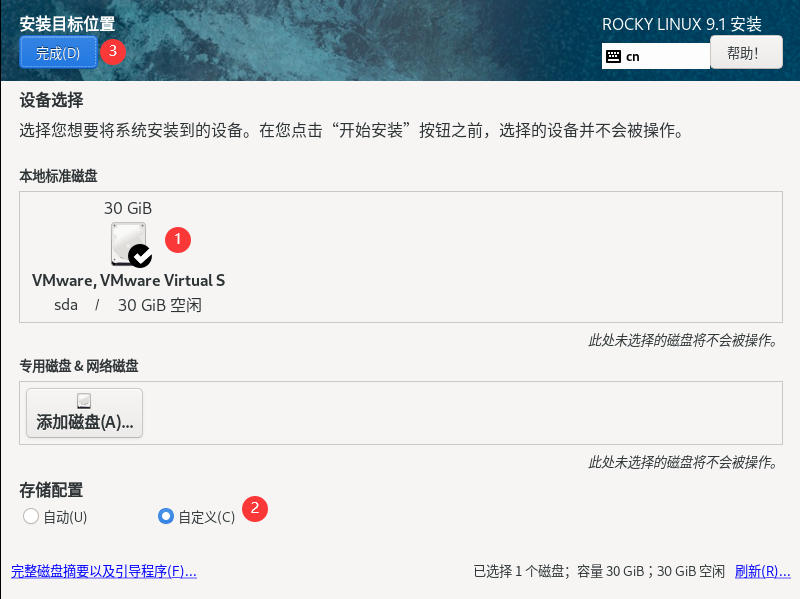
Task: Click 添加磁盘(A)... to add a disk
Action: coord(85,413)
